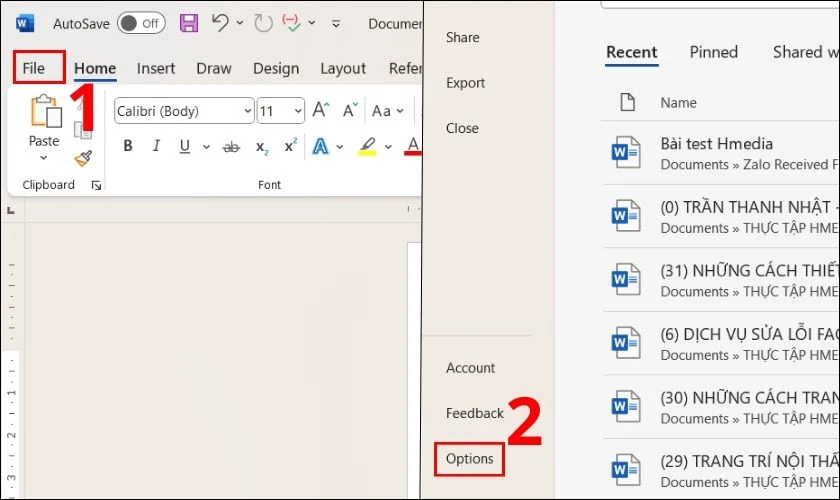This screenshot has height=500, width=840.
Task: Toggle Superscript formatting
Action: click(x=290, y=145)
